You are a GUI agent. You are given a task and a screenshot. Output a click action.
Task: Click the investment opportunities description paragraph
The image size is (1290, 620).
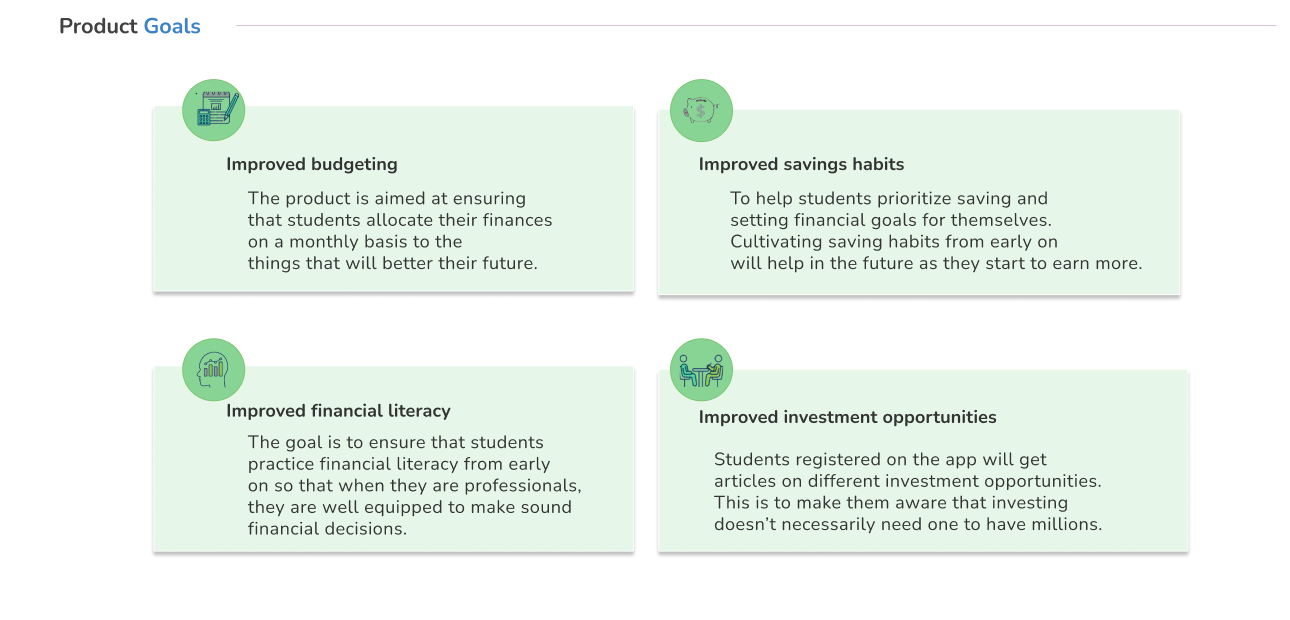(x=908, y=491)
